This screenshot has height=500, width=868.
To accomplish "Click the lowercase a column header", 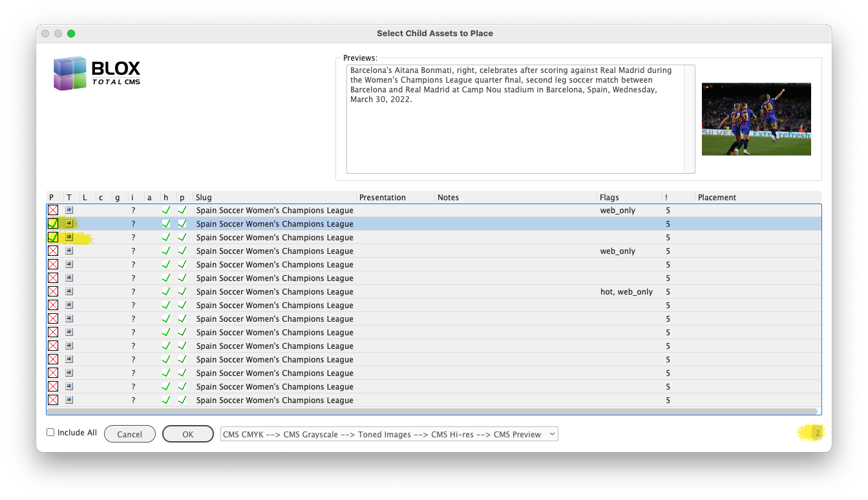I will coord(149,197).
